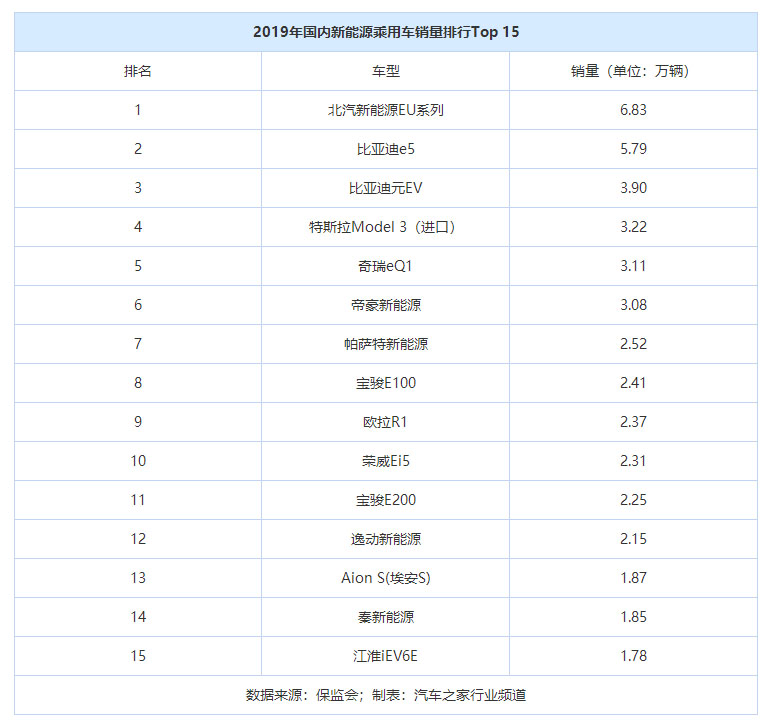Click the '车型' column header

pyautogui.click(x=385, y=71)
